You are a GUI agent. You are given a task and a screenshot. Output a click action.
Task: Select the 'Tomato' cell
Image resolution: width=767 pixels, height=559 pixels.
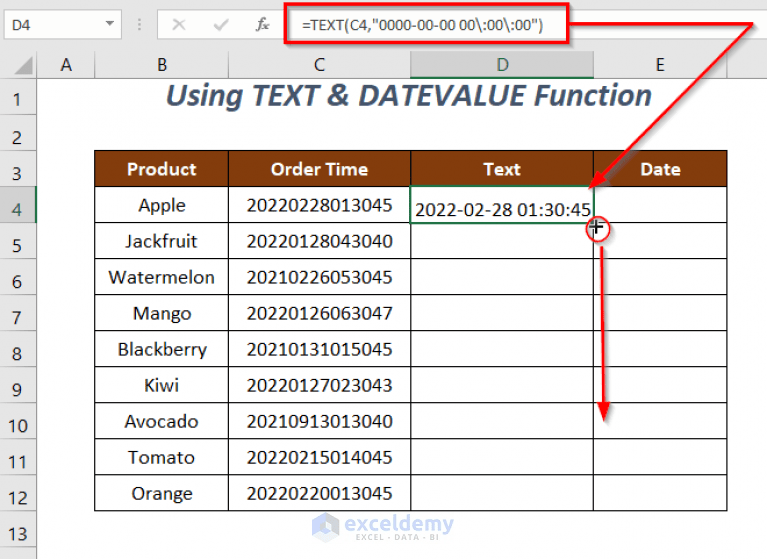[161, 457]
